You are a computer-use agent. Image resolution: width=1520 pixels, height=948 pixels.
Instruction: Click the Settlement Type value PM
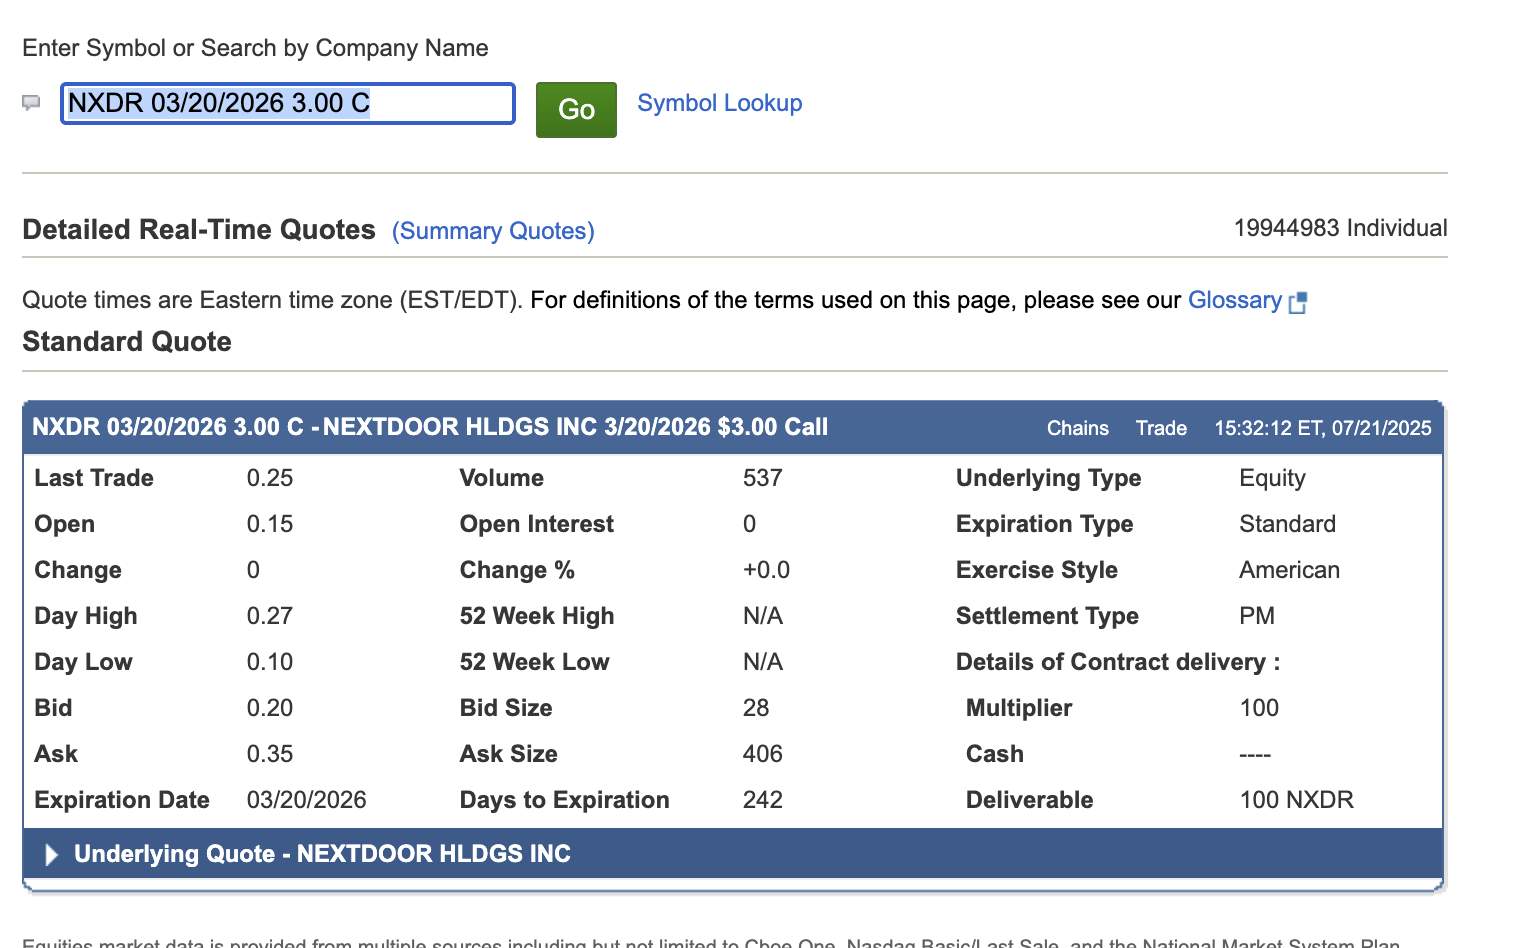pos(1257,616)
